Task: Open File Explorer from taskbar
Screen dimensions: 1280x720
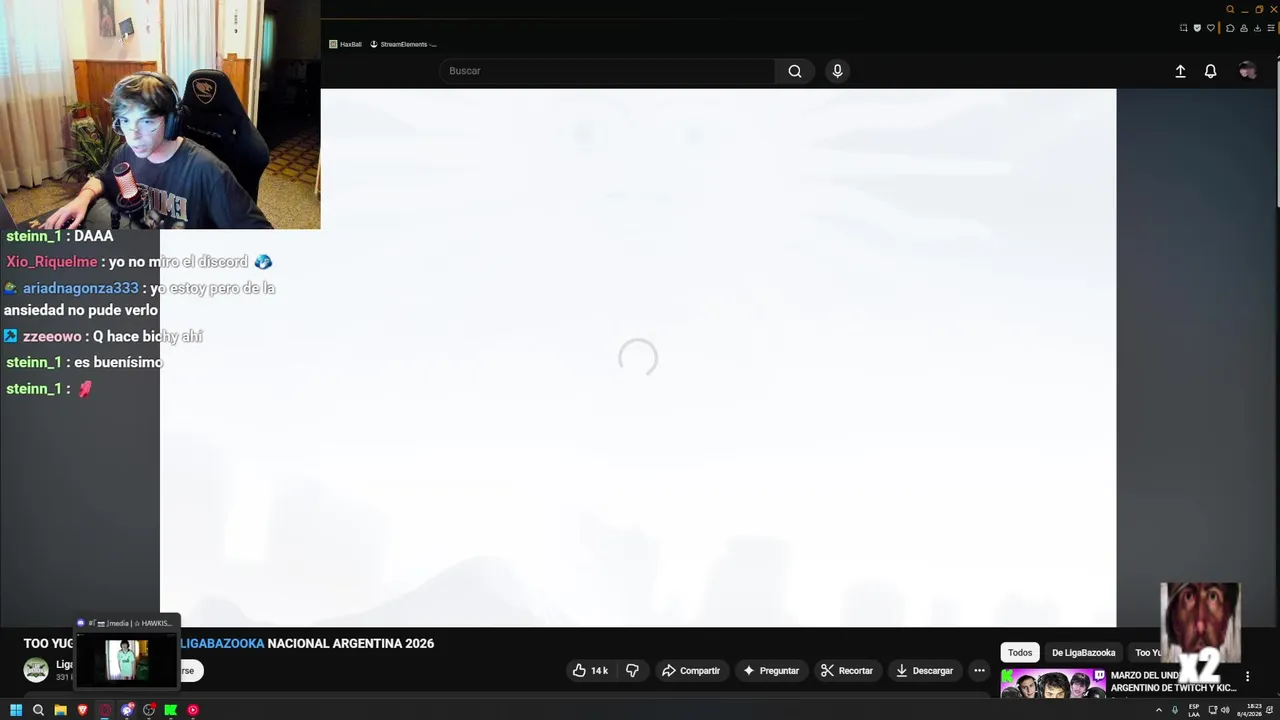Action: click(x=60, y=710)
